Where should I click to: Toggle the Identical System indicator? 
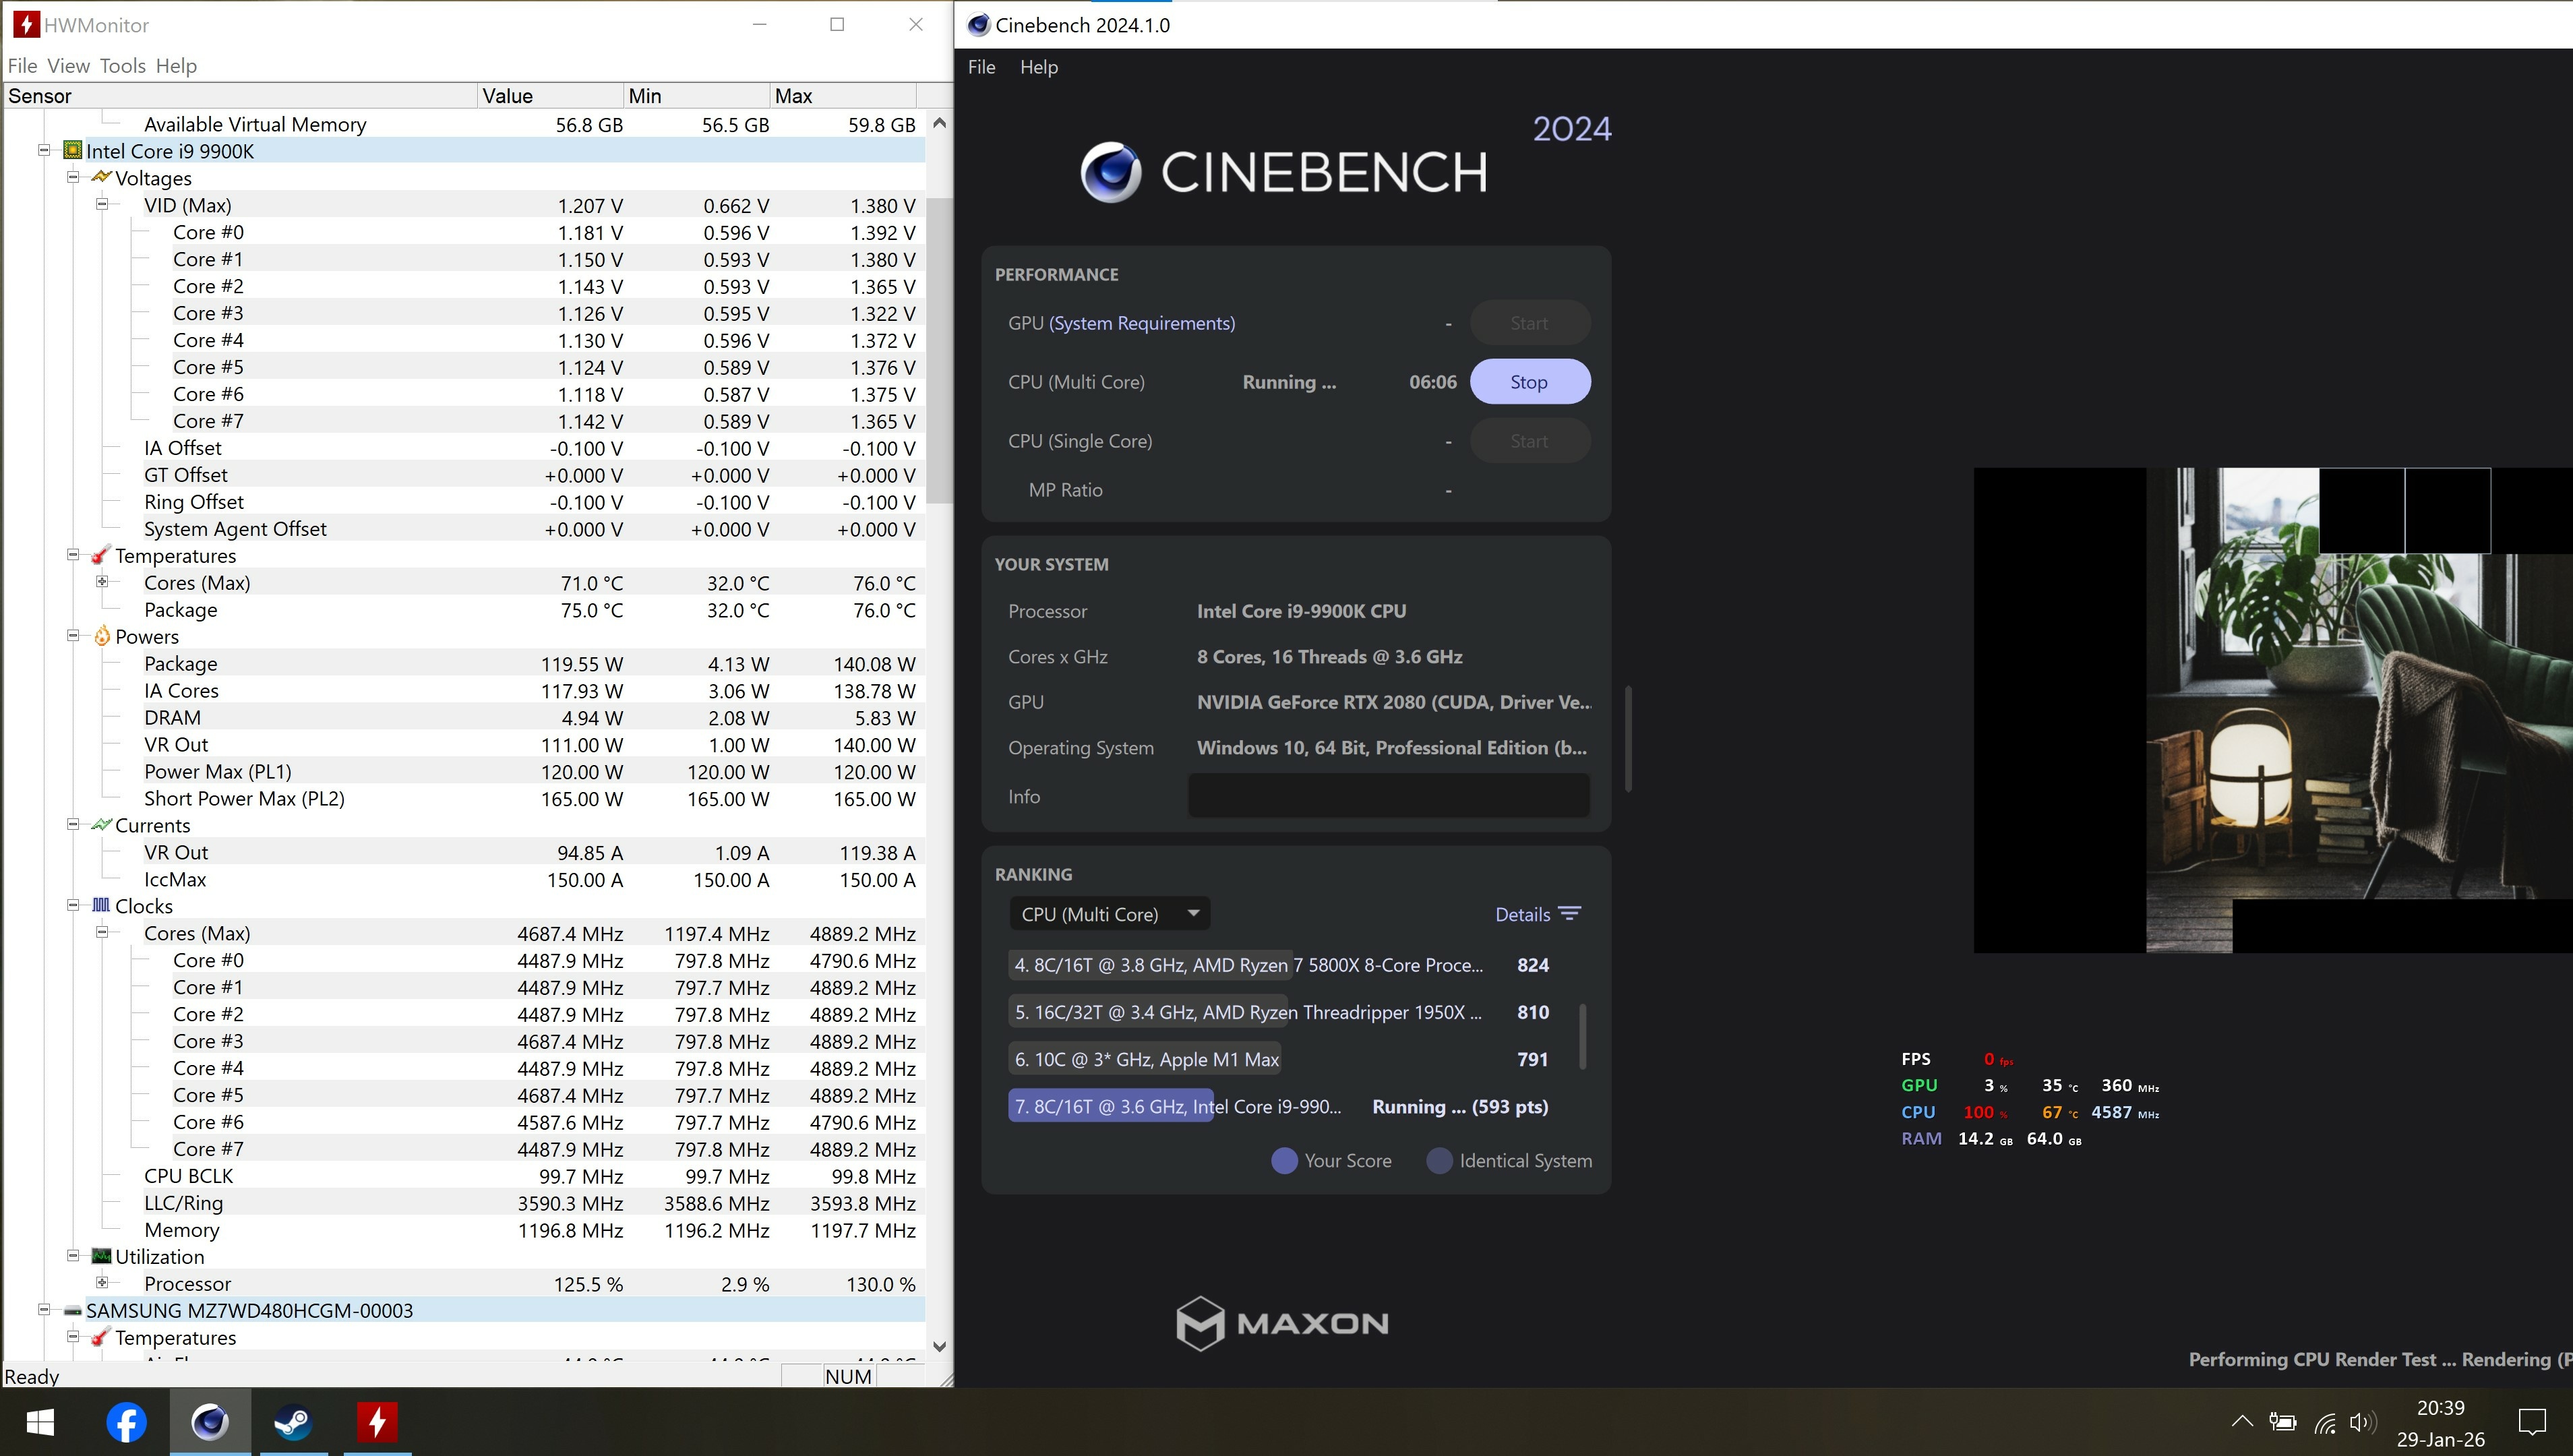coord(1439,1161)
